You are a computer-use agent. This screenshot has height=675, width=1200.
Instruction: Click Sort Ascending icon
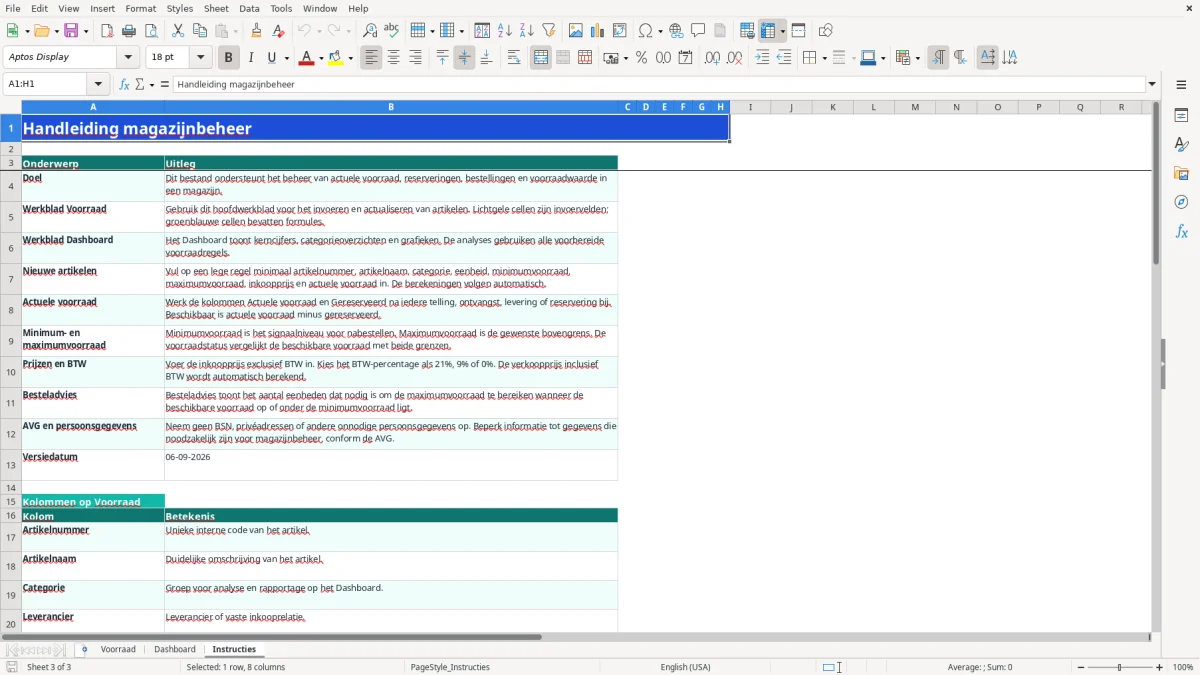[505, 31]
